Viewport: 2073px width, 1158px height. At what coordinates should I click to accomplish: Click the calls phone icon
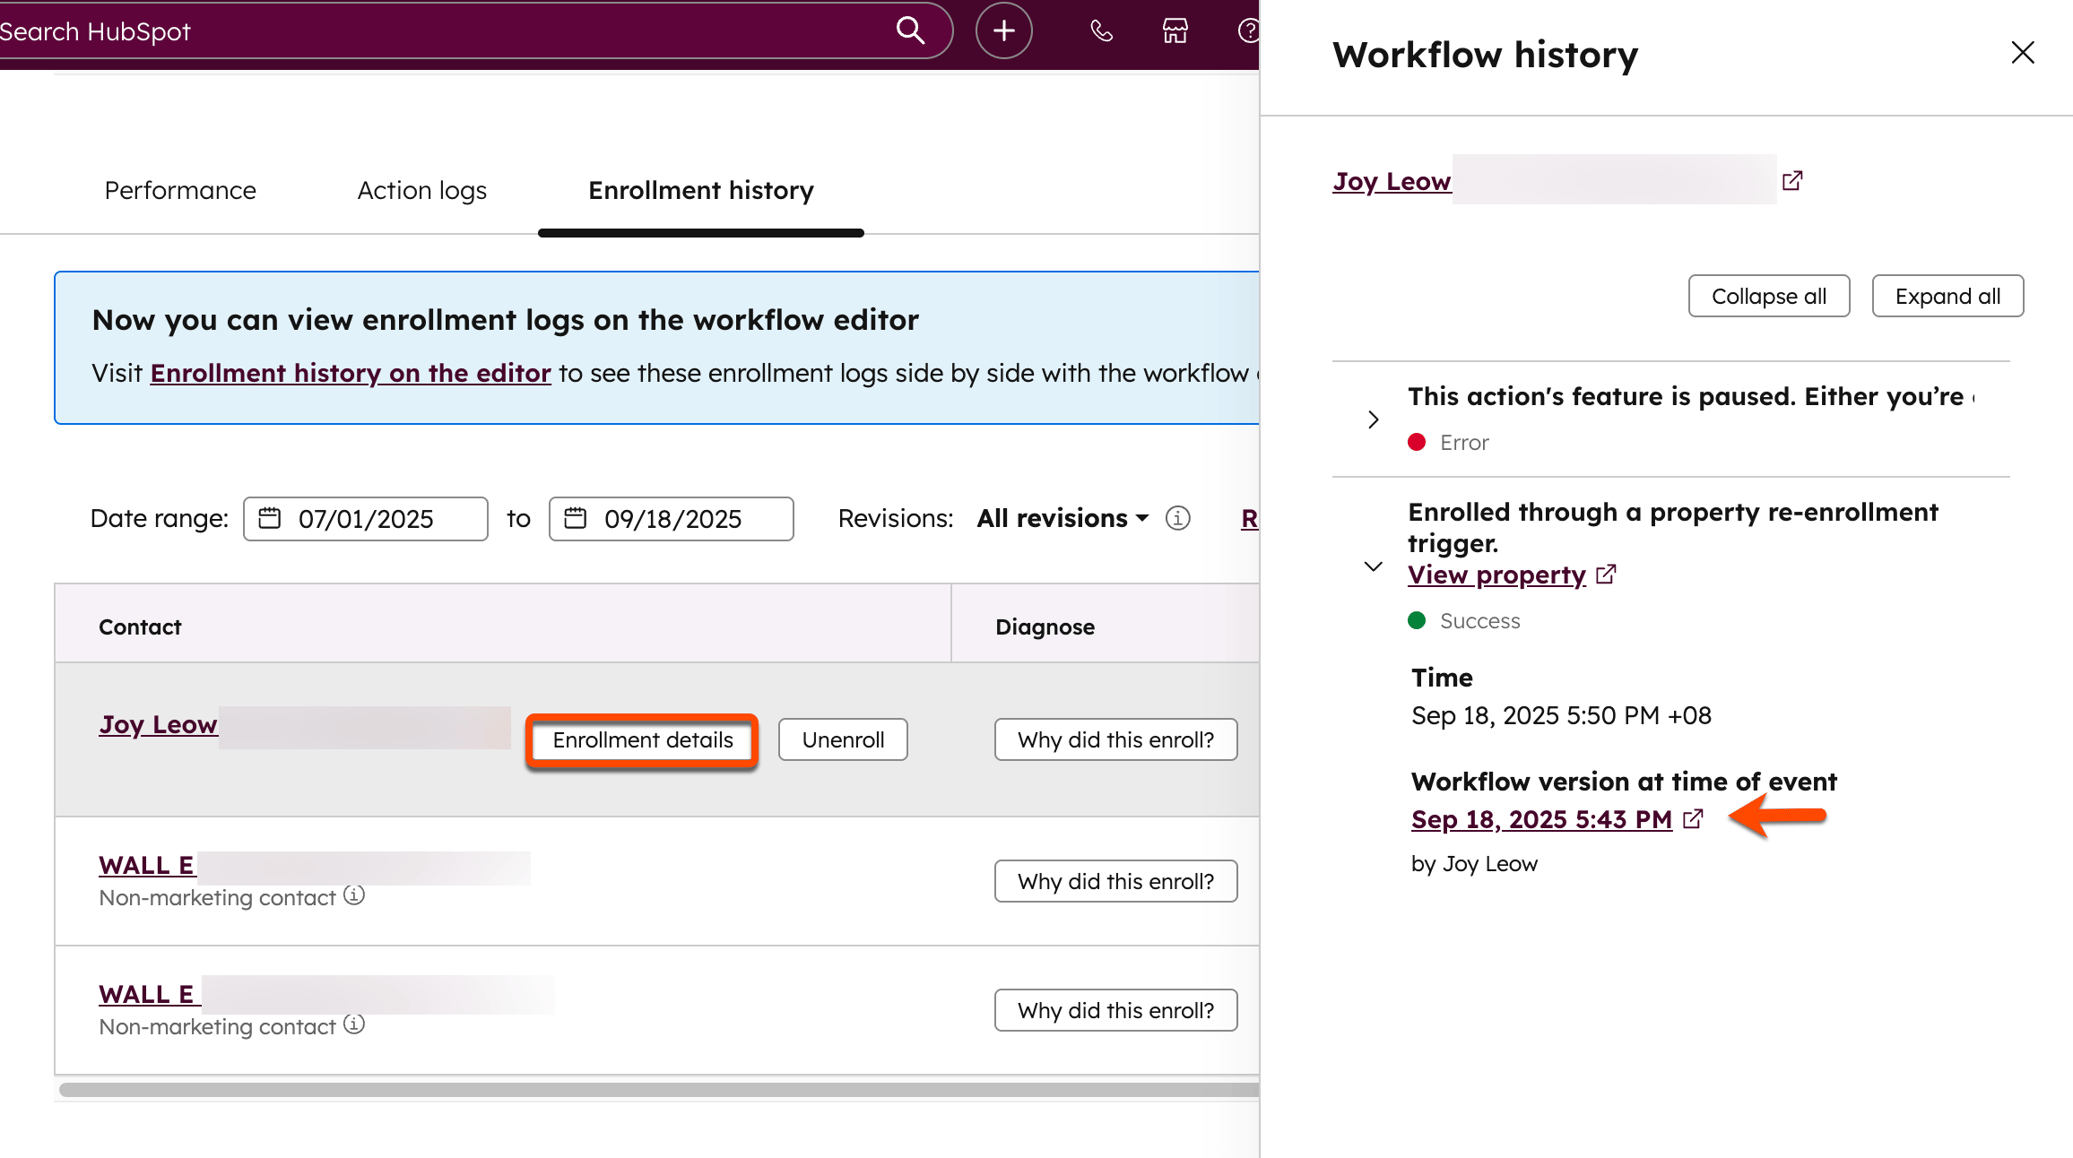tap(1100, 30)
